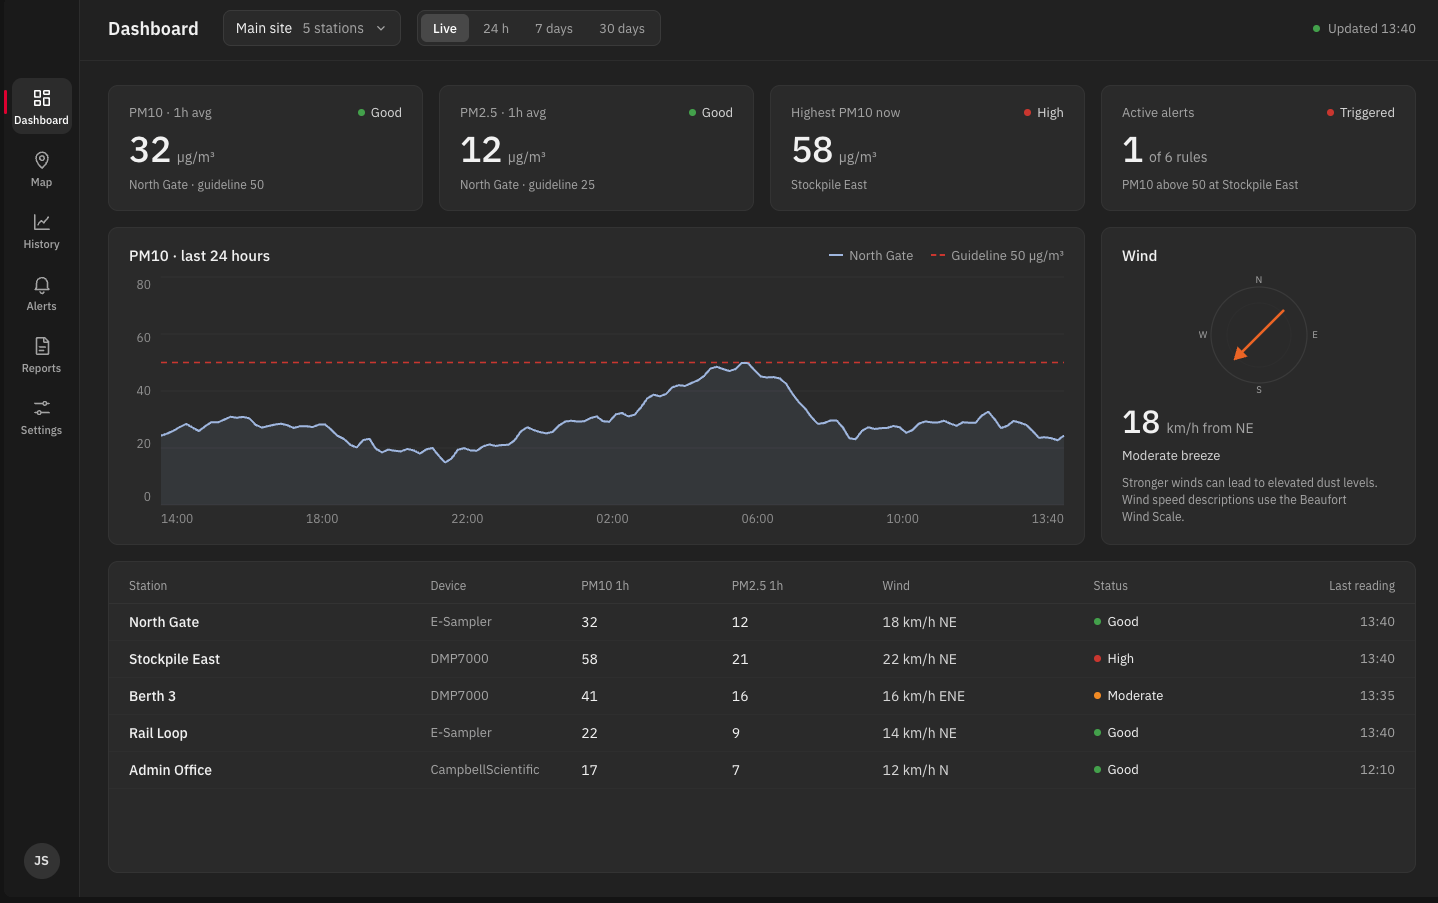Click the JS user avatar

41,861
